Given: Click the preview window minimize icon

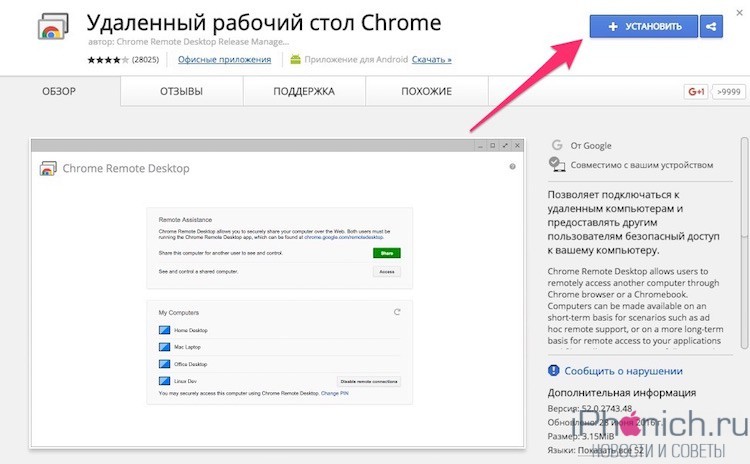Looking at the screenshot, I should click(x=481, y=145).
